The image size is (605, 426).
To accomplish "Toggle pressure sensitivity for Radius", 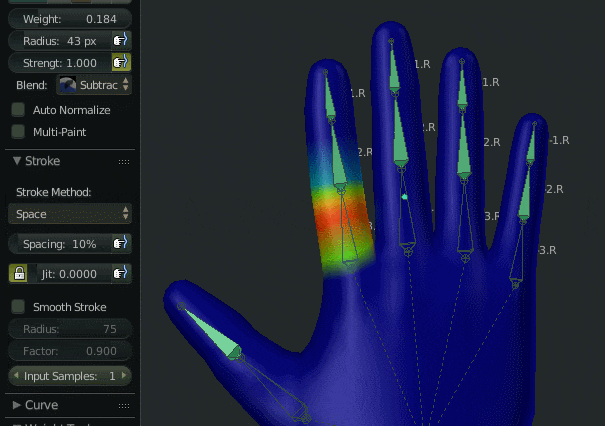I will pyautogui.click(x=120, y=41).
